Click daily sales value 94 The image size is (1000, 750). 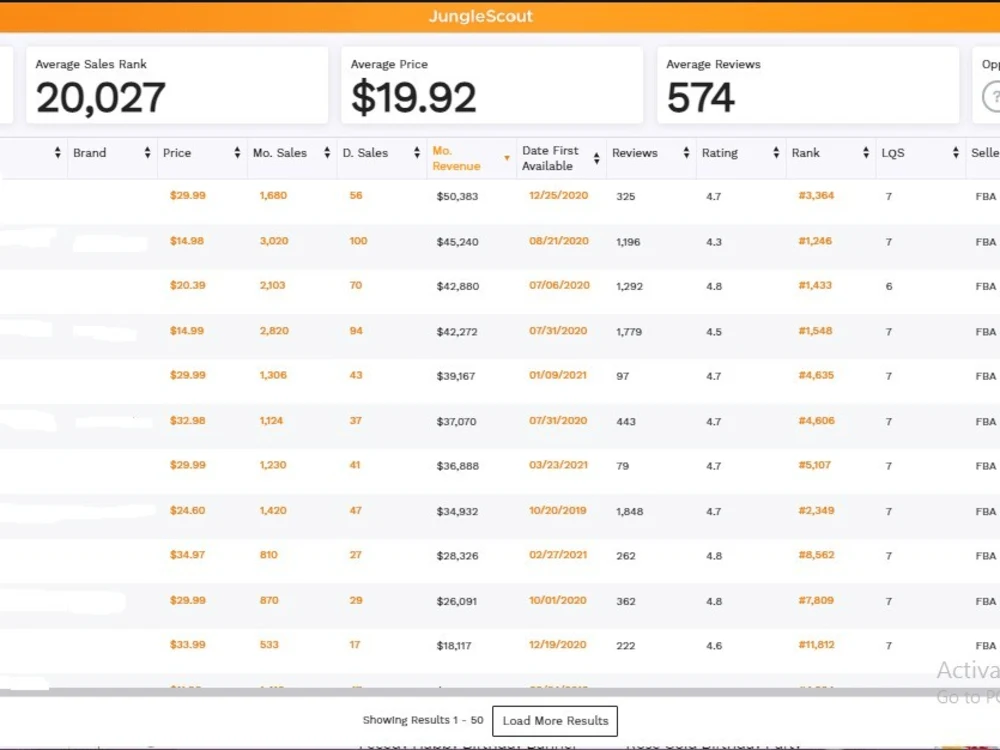[x=356, y=330]
